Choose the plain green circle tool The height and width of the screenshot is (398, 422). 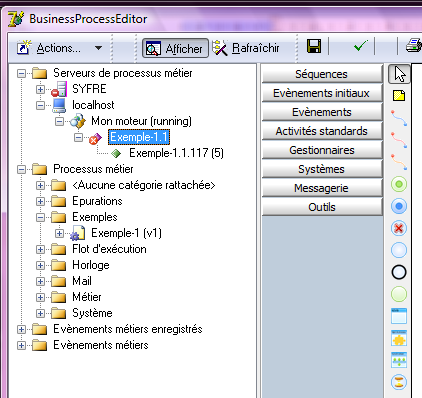point(399,294)
